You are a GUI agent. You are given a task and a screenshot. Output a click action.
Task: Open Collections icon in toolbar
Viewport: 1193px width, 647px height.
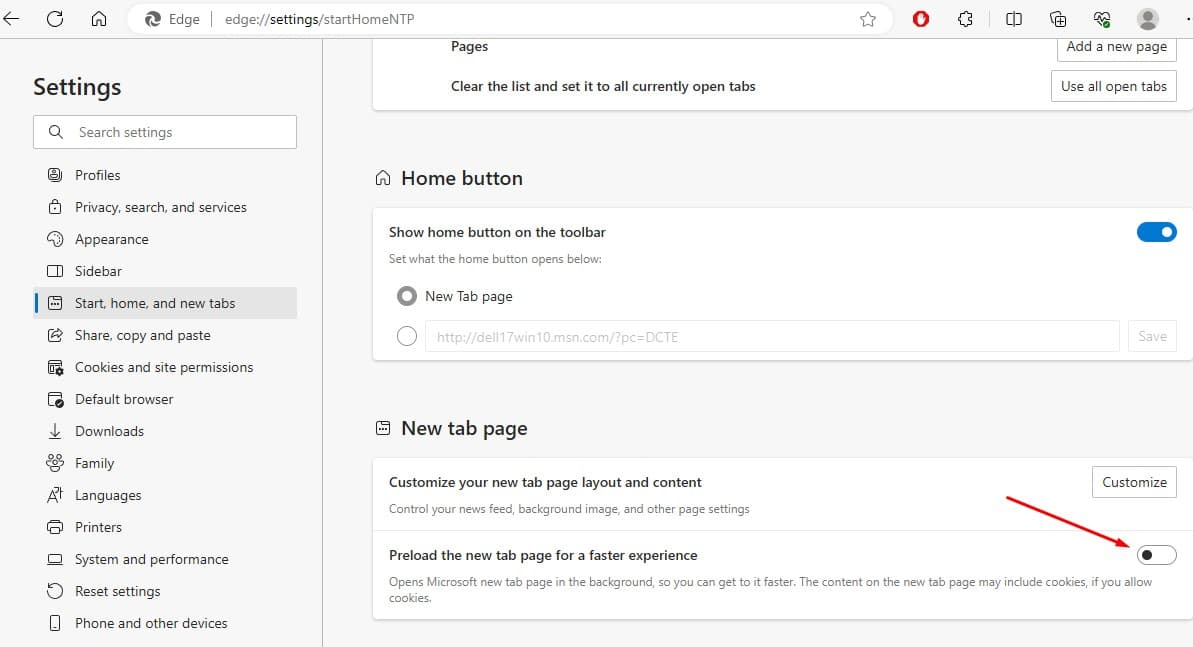point(1058,19)
